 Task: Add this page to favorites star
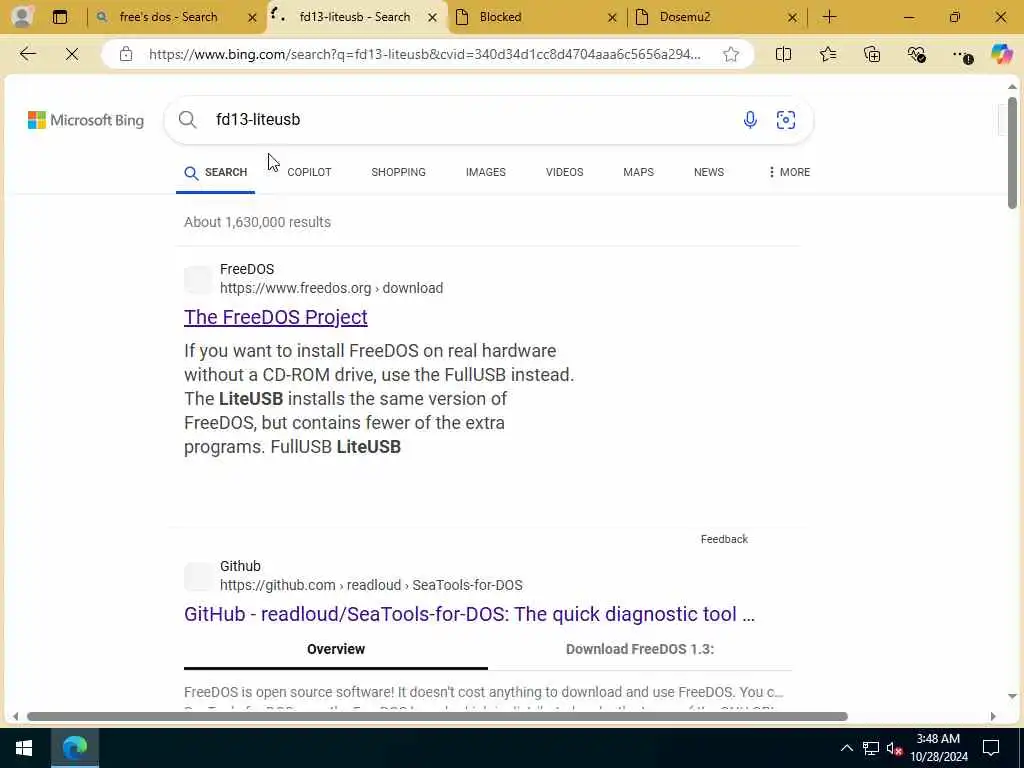coord(731,54)
